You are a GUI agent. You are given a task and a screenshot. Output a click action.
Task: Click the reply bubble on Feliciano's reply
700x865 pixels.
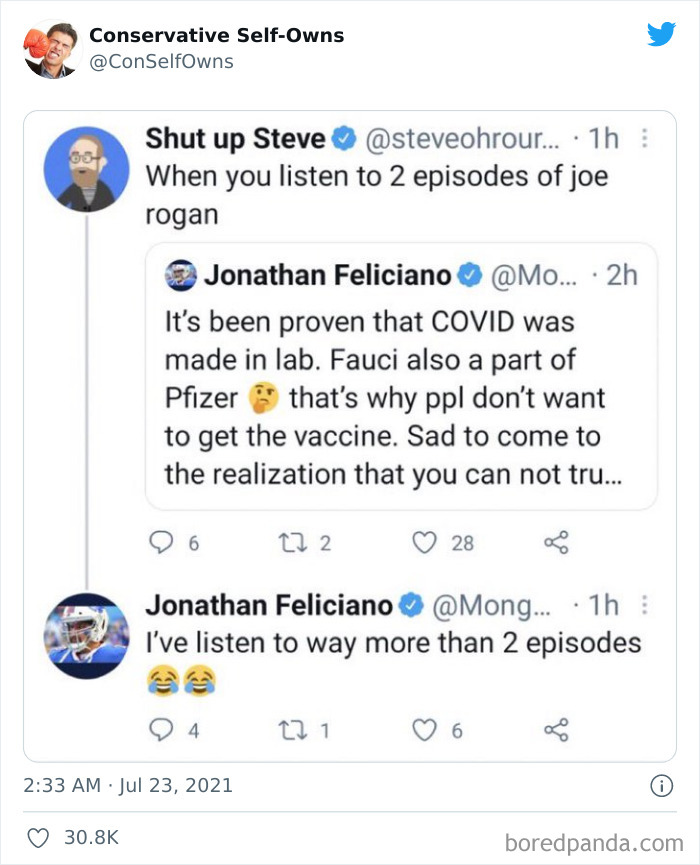tap(163, 730)
